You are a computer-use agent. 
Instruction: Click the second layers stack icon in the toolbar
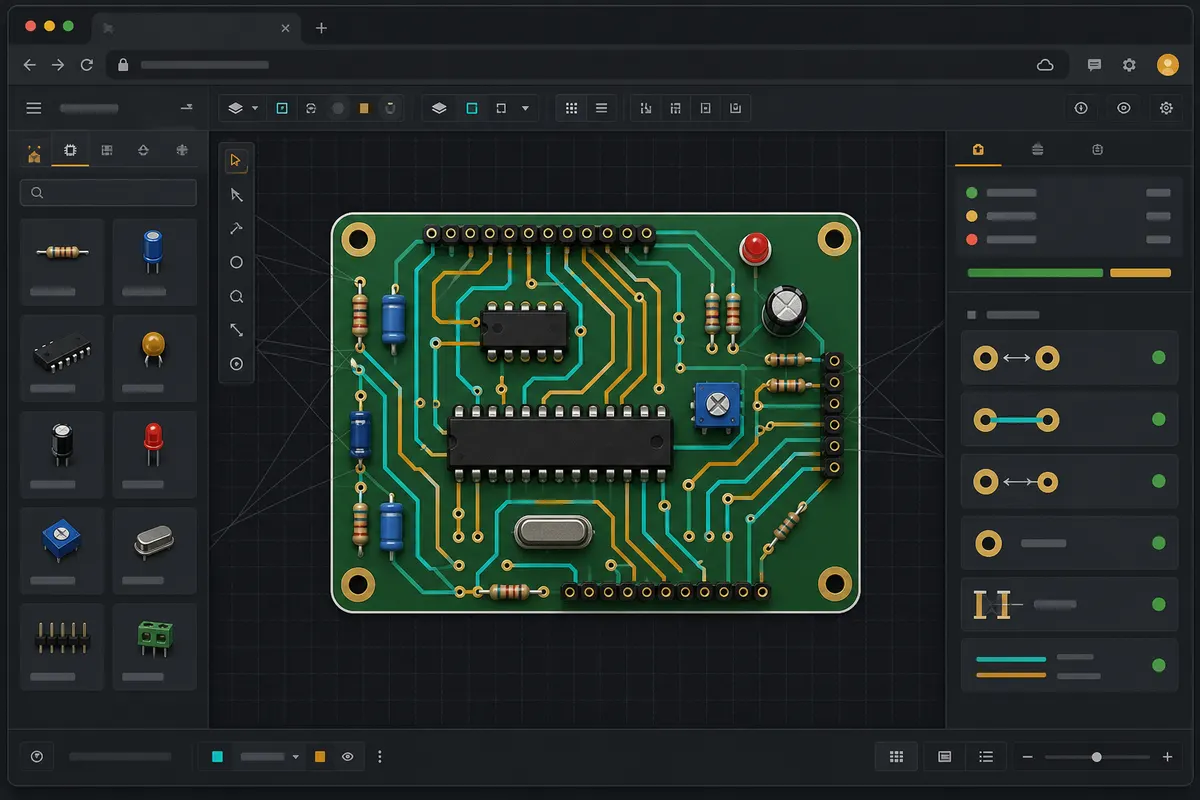pyautogui.click(x=439, y=108)
